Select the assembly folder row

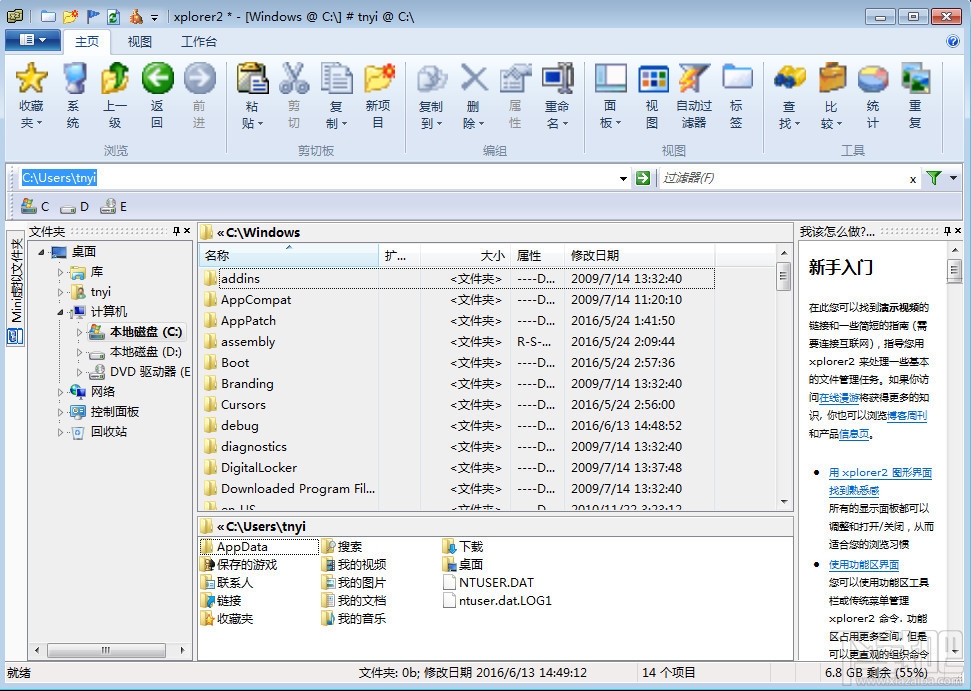[x=458, y=342]
